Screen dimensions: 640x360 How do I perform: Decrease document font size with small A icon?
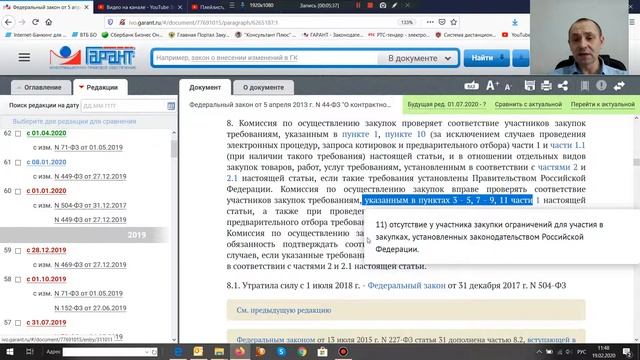(508, 87)
